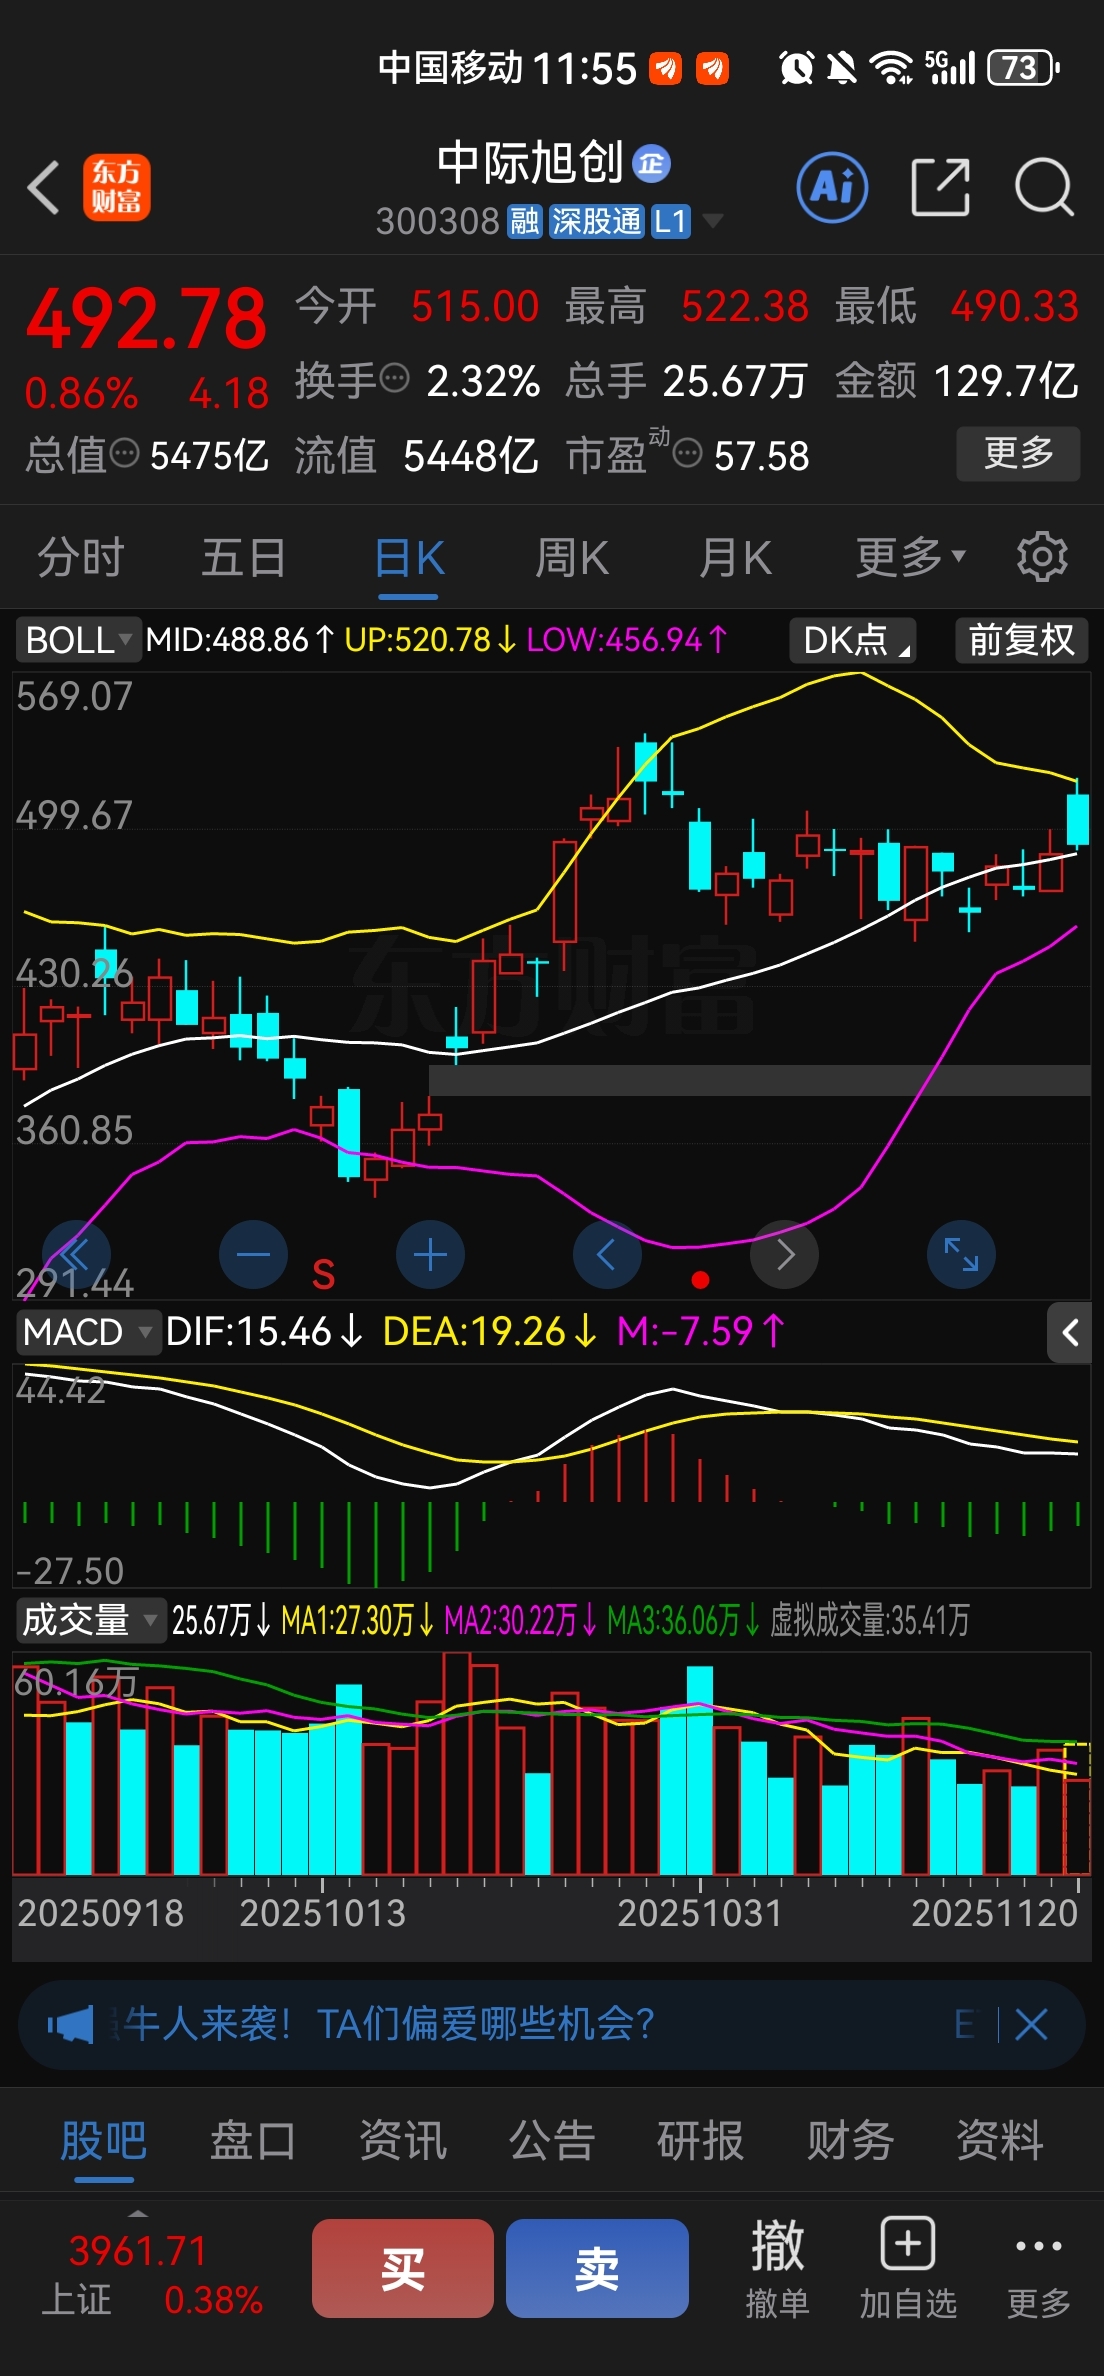Zoom out chart with minus button
The width and height of the screenshot is (1104, 2376).
(x=253, y=1254)
